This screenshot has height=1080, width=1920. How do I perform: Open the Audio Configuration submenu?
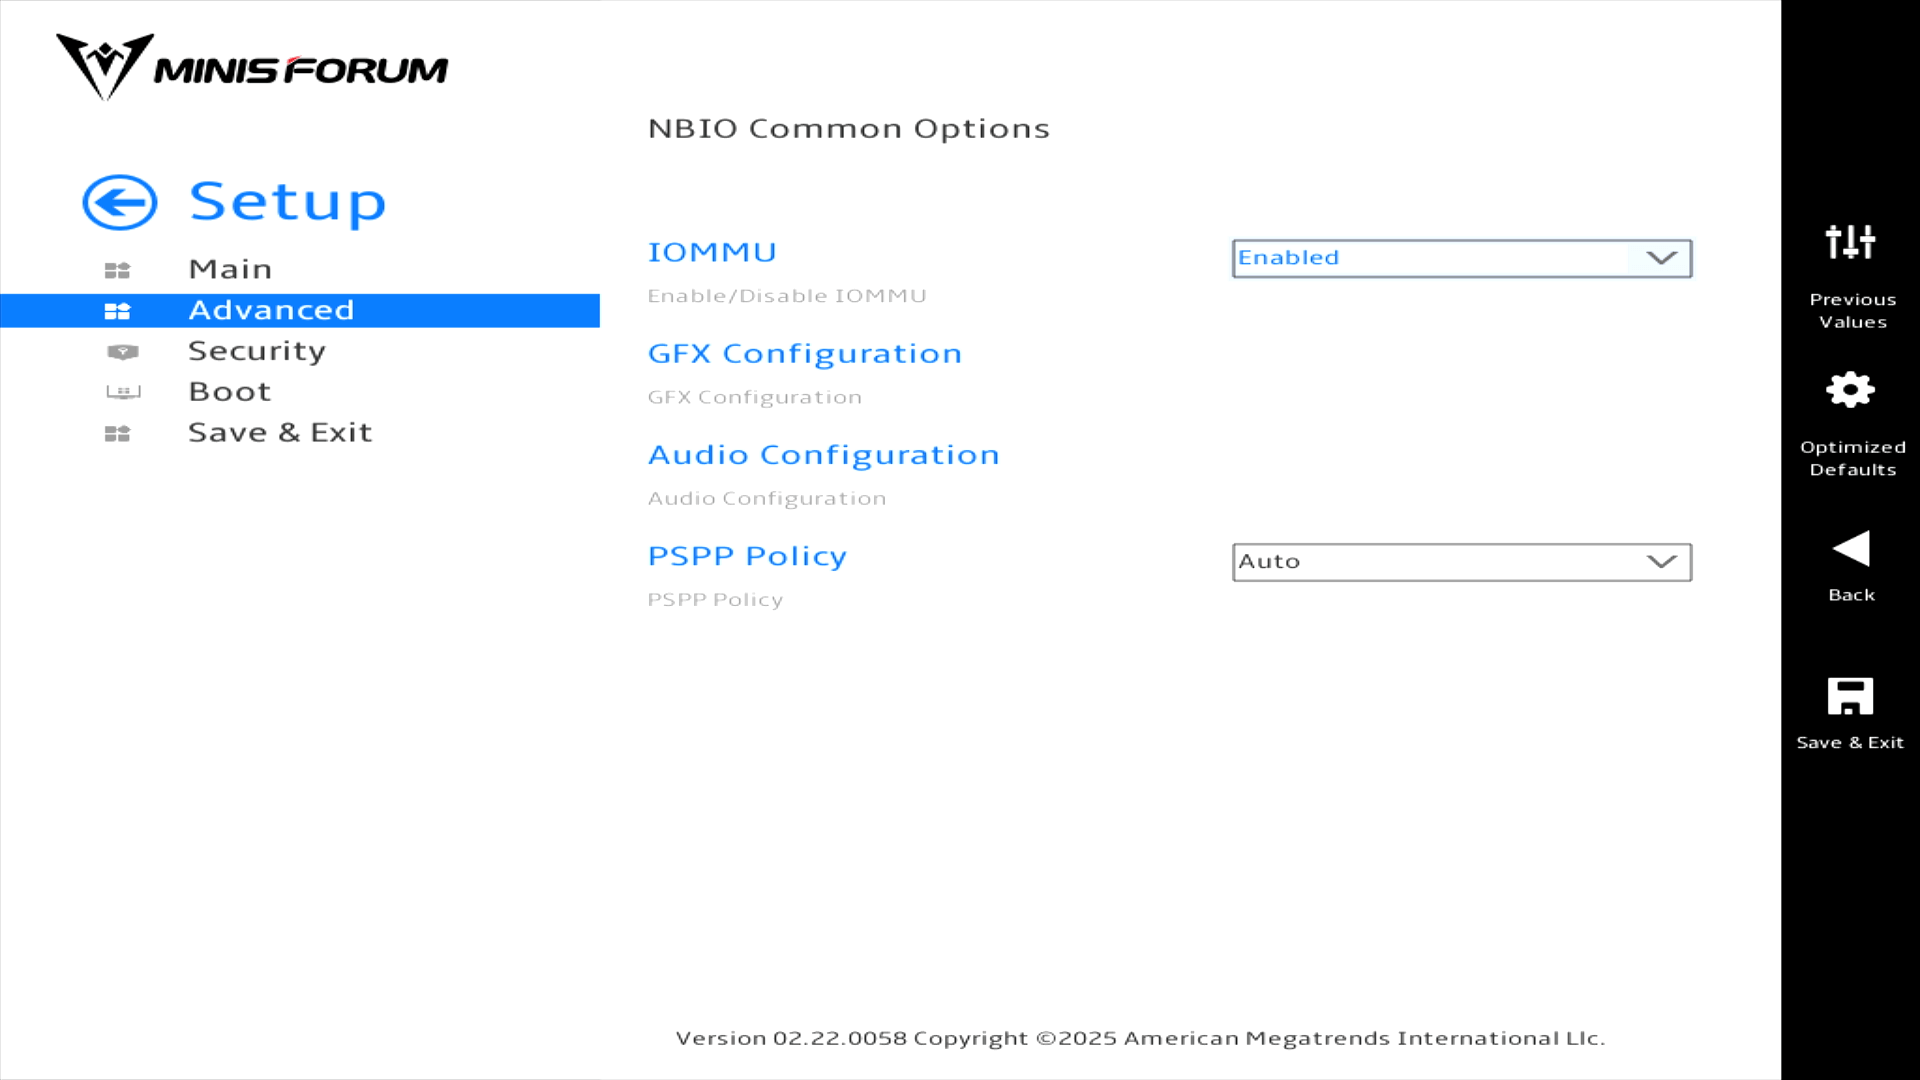pyautogui.click(x=823, y=455)
